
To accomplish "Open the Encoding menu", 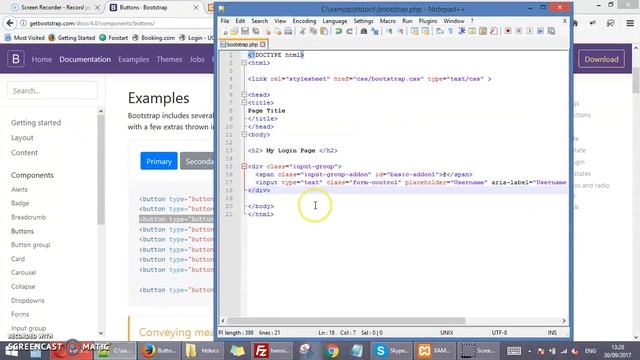I will pyautogui.click(x=304, y=21).
